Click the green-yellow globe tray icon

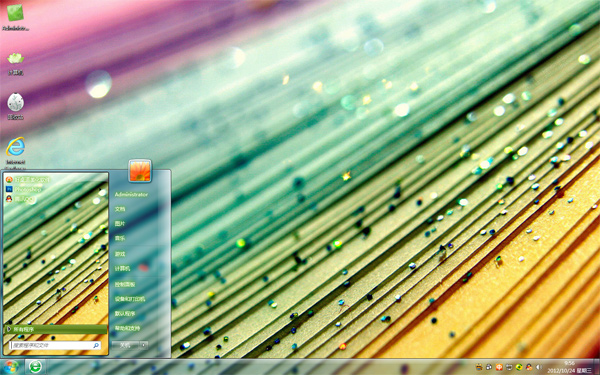tap(519, 367)
